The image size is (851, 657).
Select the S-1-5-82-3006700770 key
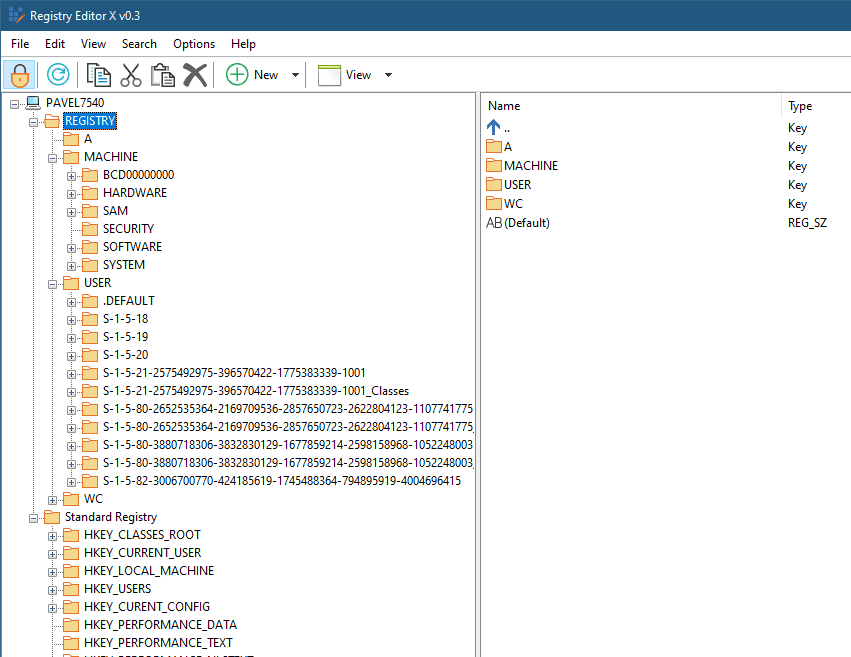(x=282, y=481)
